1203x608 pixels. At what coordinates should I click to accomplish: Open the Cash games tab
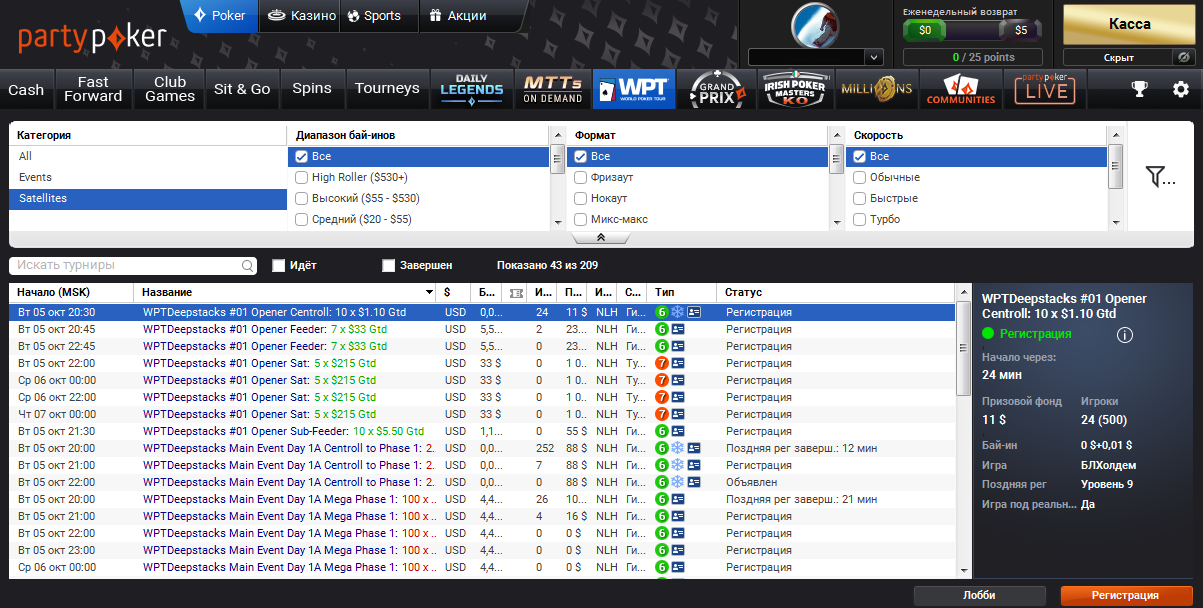coord(26,89)
